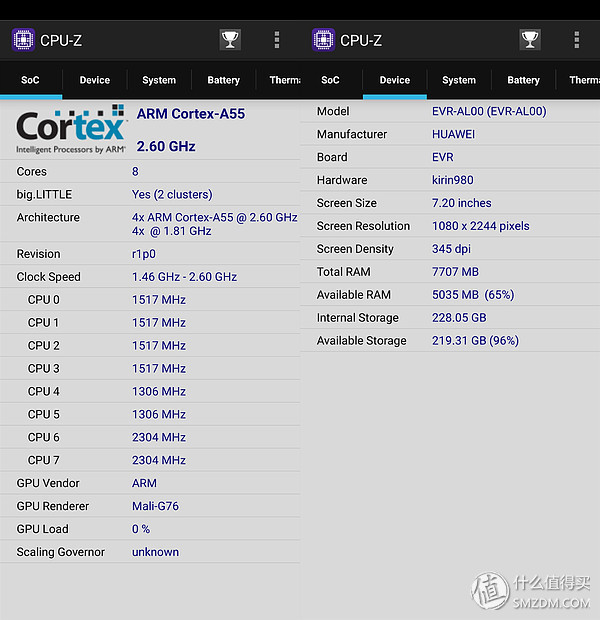Viewport: 600px width, 620px height.
Task: Select Hardware value 'kirin980'
Action: tap(452, 180)
